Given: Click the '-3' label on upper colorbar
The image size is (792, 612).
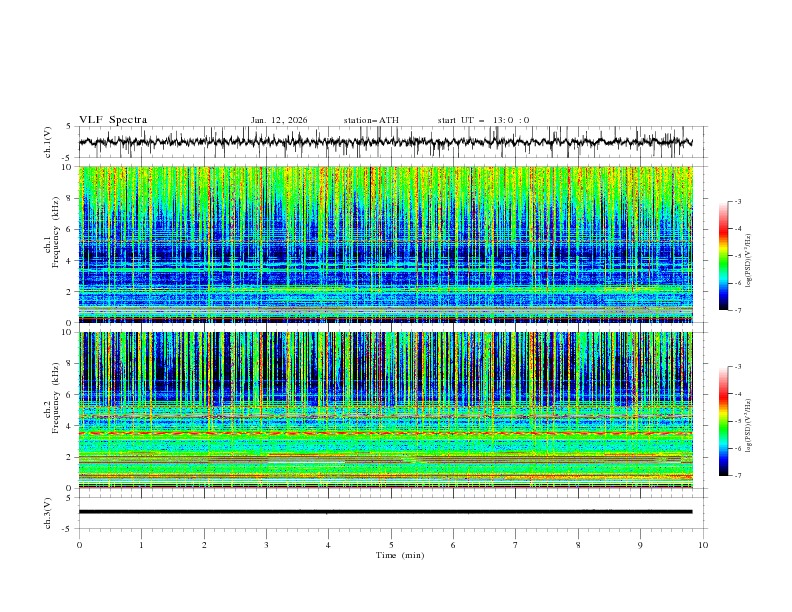Looking at the screenshot, I should (737, 201).
